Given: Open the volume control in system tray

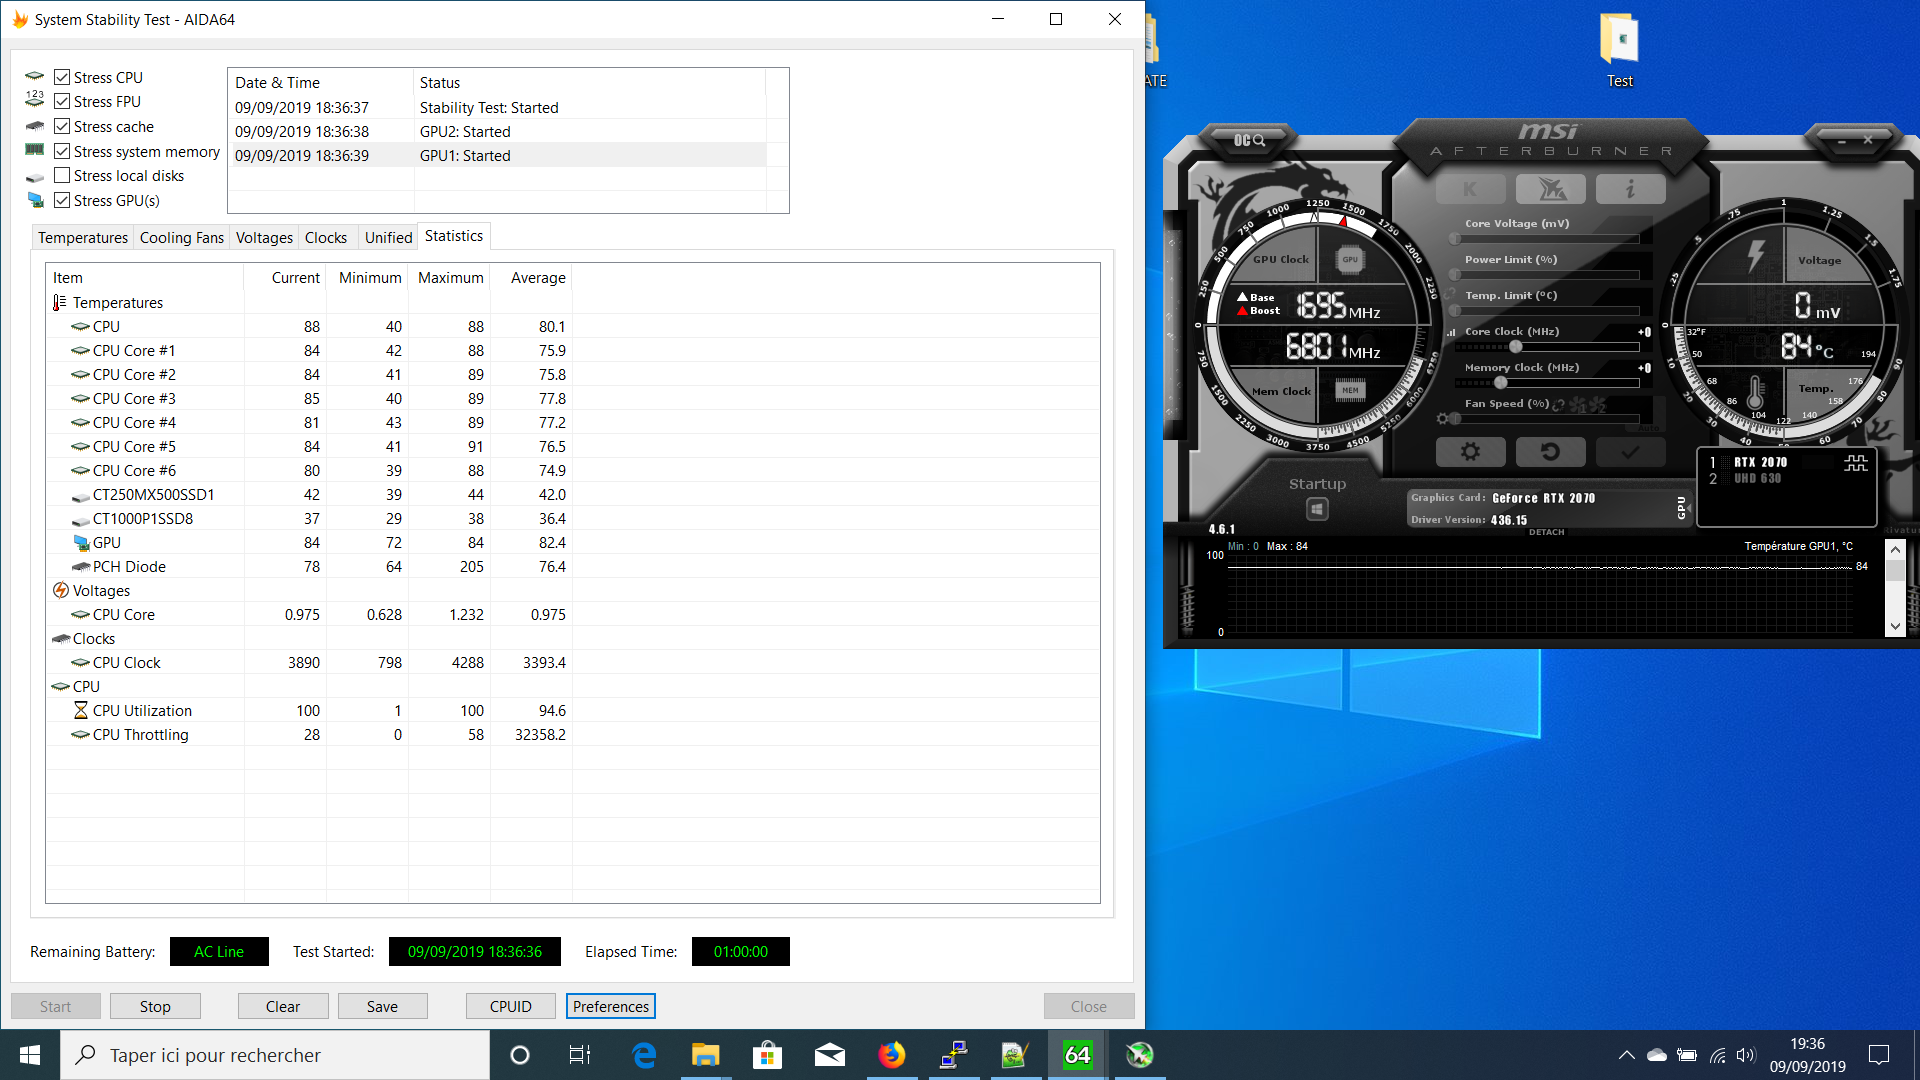Looking at the screenshot, I should coord(1746,1055).
